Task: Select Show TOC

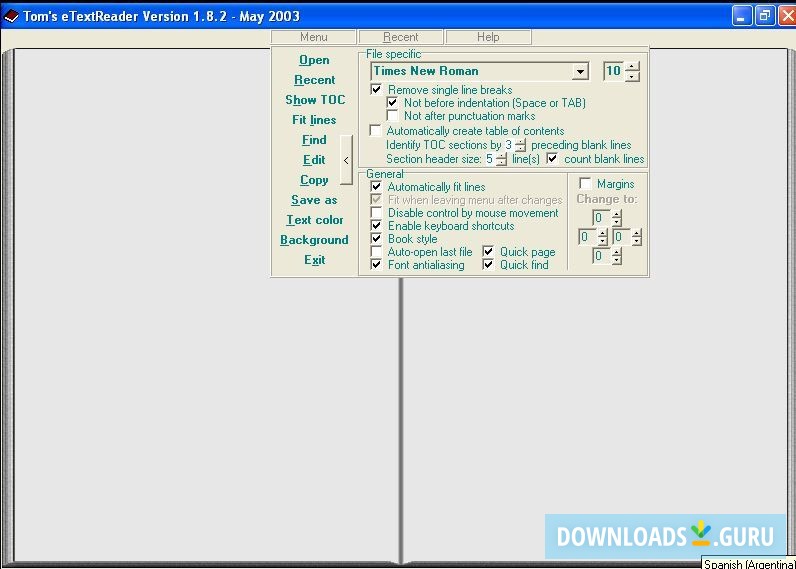Action: point(315,100)
